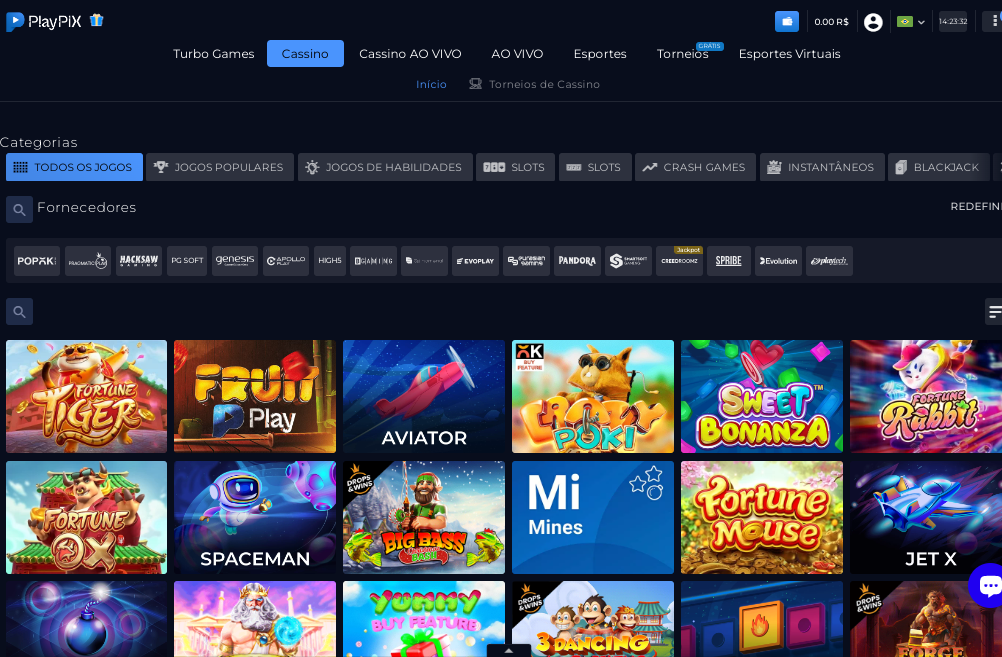Click the Redefinir reset button
The height and width of the screenshot is (657, 1002).
975,206
